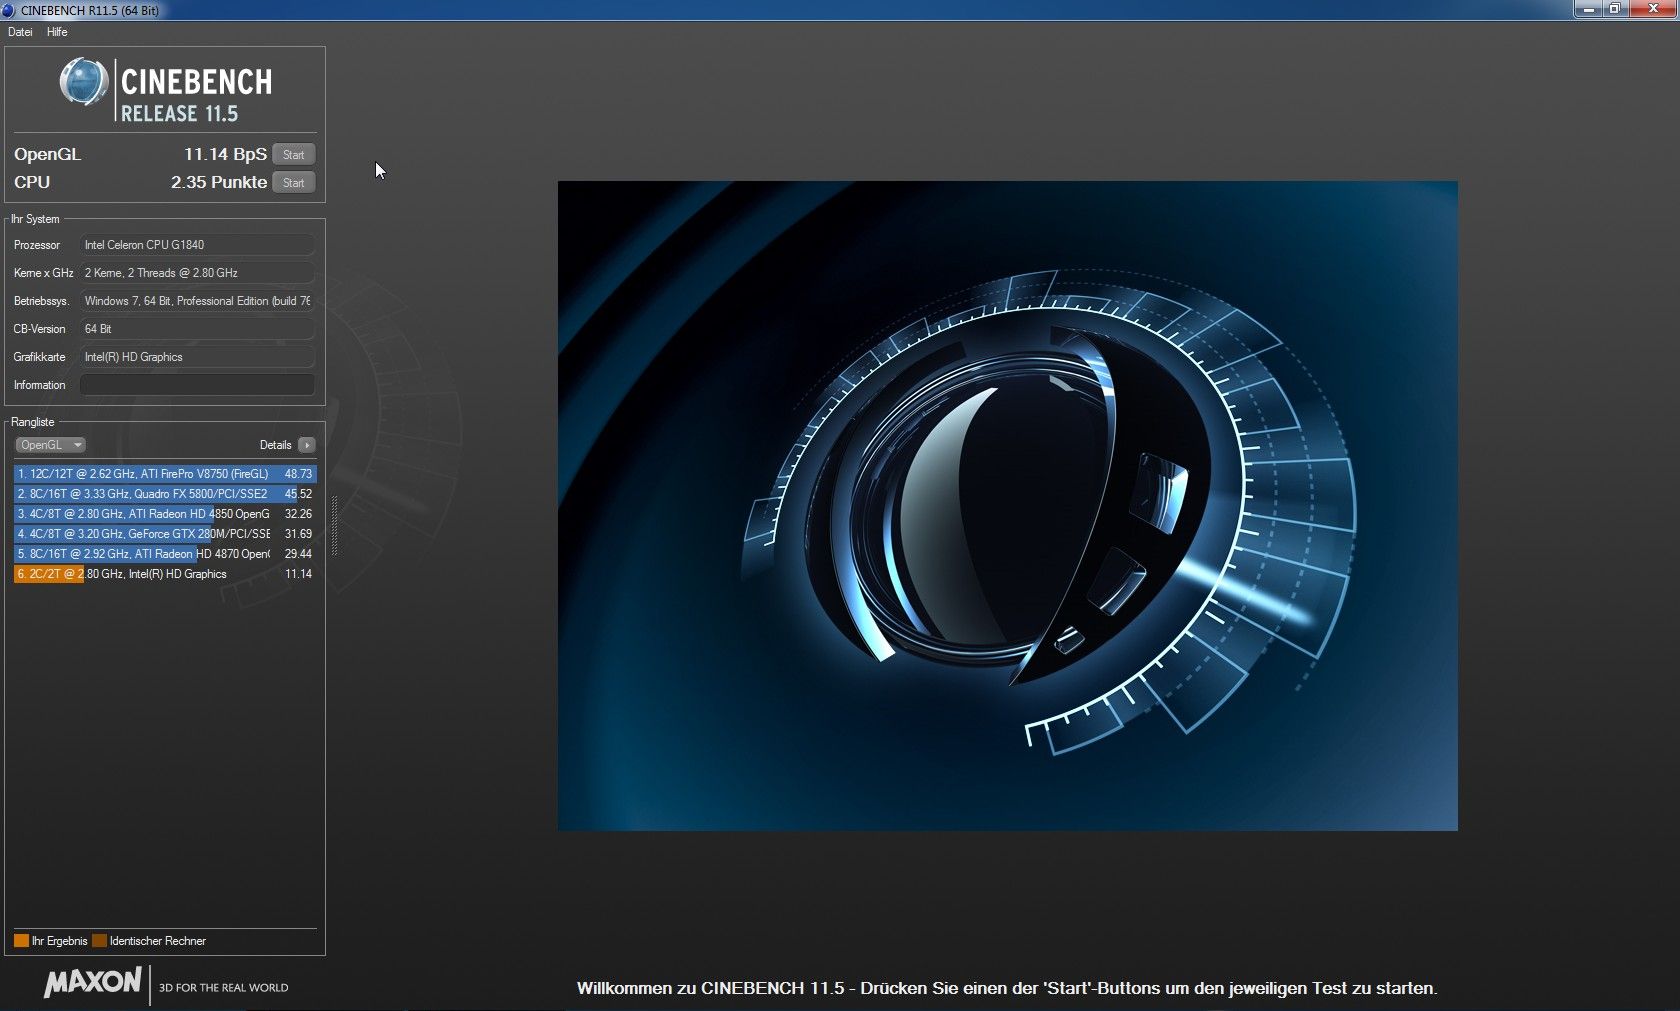Click the CB-Version 64 Bit field
Screen dimensions: 1680x1011
[x=197, y=329]
